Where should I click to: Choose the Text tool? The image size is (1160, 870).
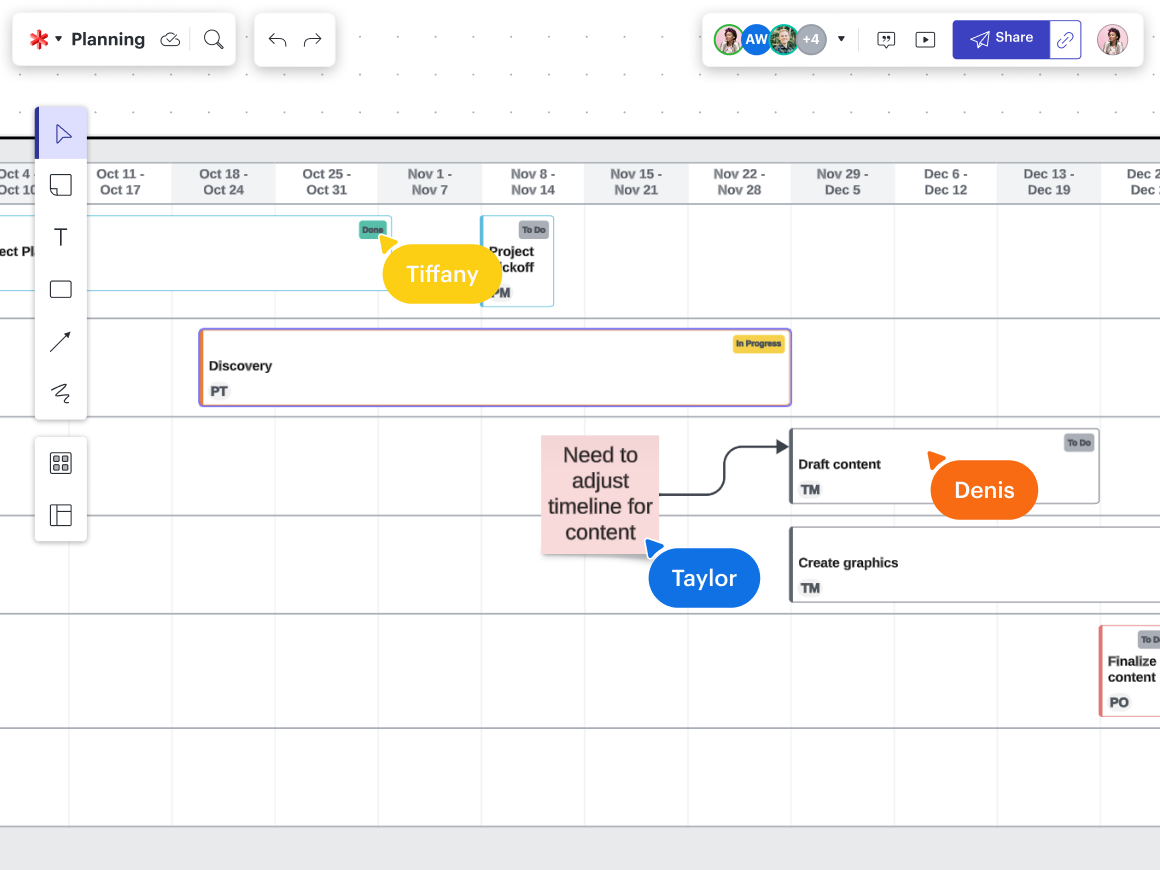(x=61, y=237)
